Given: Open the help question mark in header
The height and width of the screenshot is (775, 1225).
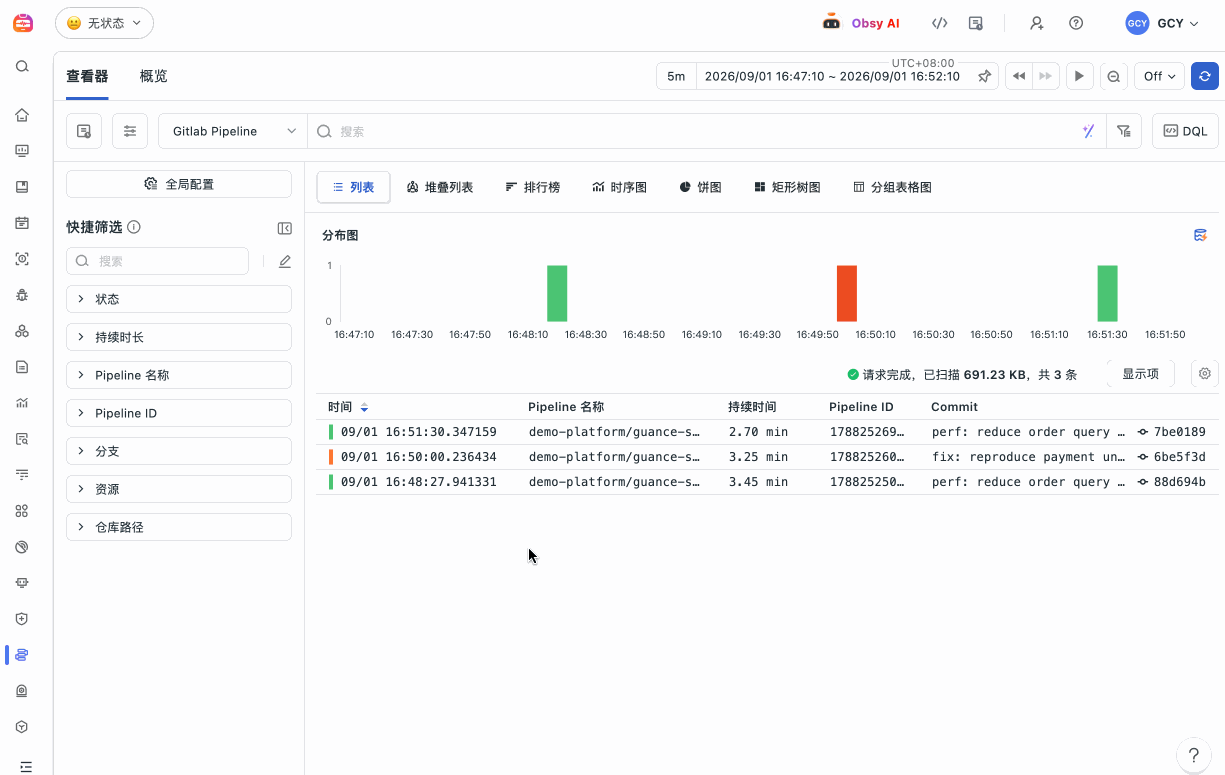Looking at the screenshot, I should coord(1076,22).
